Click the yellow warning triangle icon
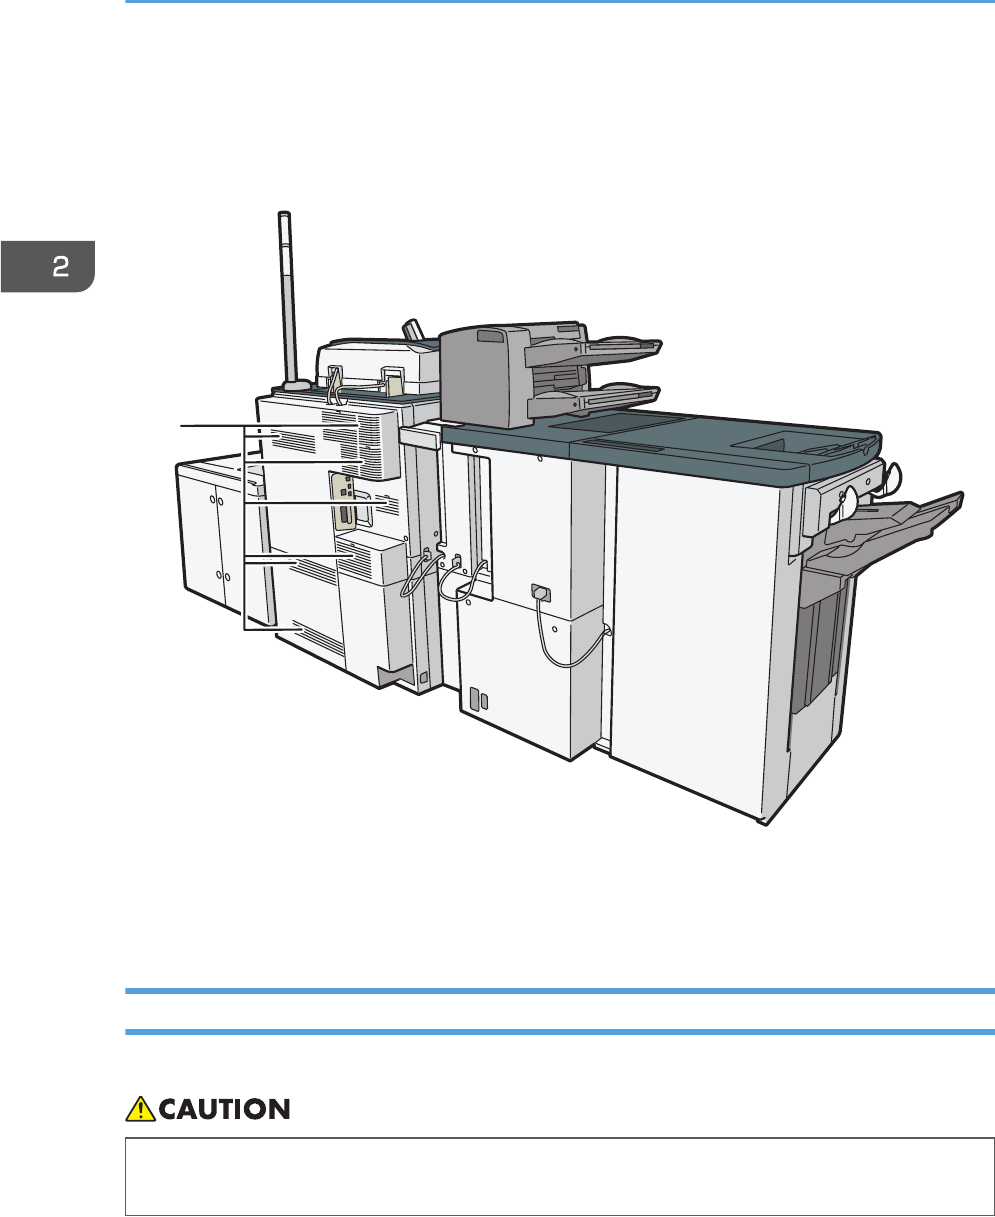 point(141,1108)
